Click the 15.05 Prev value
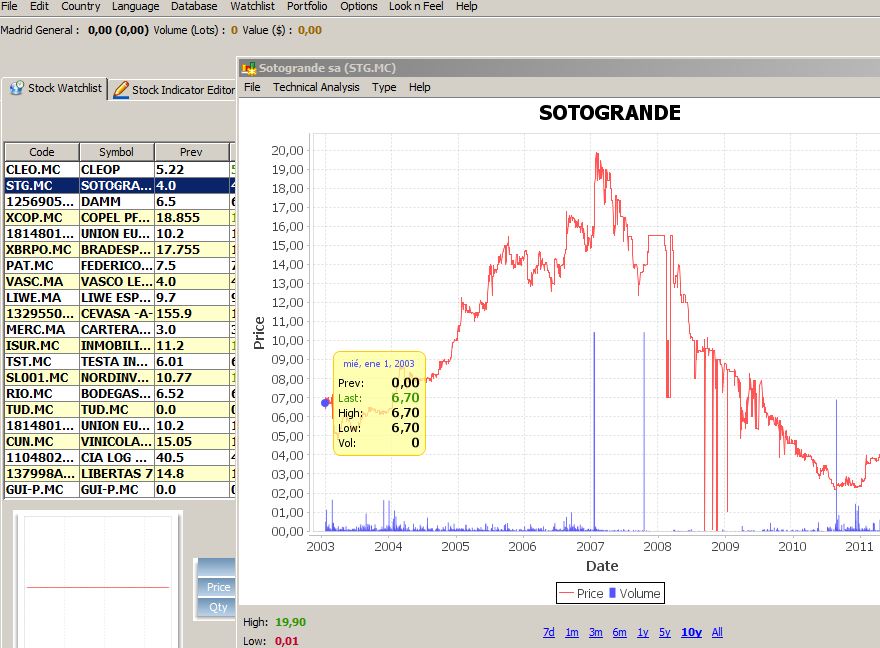This screenshot has height=648, width=880. [x=191, y=442]
